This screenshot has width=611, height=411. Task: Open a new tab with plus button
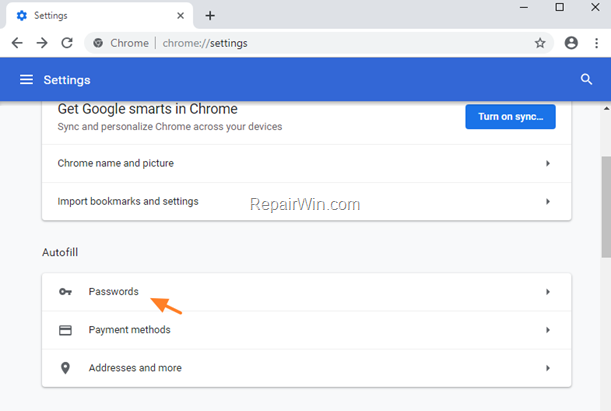tap(210, 16)
